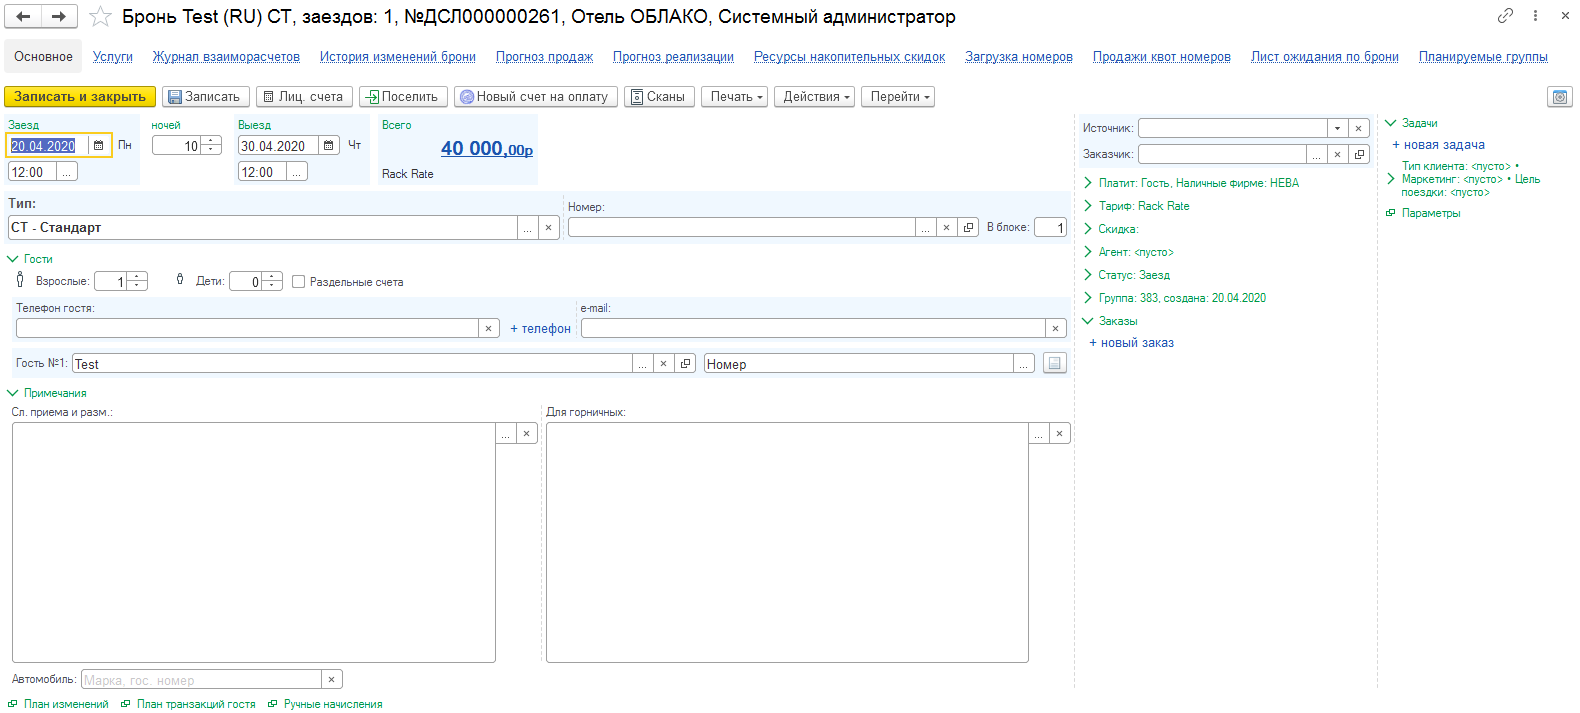Image resolution: width=1580 pixels, height=713 pixels.
Task: Focus the e-mail input field
Action: pyautogui.click(x=813, y=328)
